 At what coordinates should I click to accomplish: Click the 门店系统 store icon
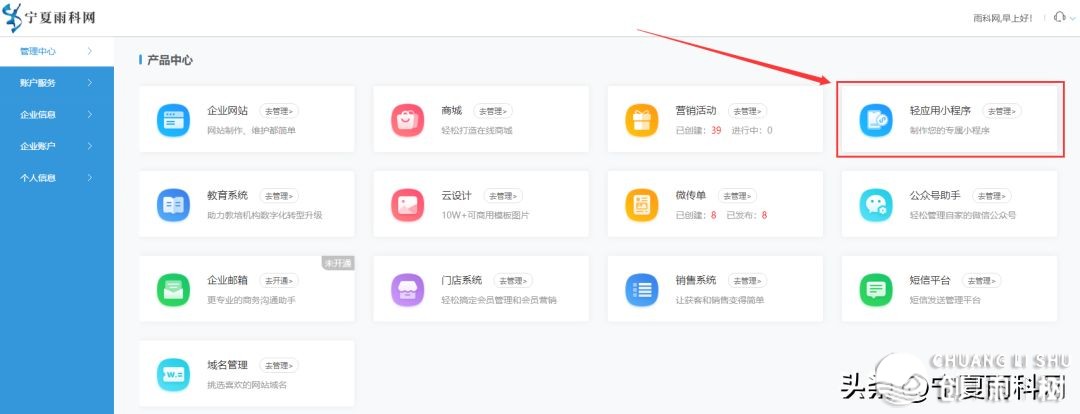(x=407, y=290)
